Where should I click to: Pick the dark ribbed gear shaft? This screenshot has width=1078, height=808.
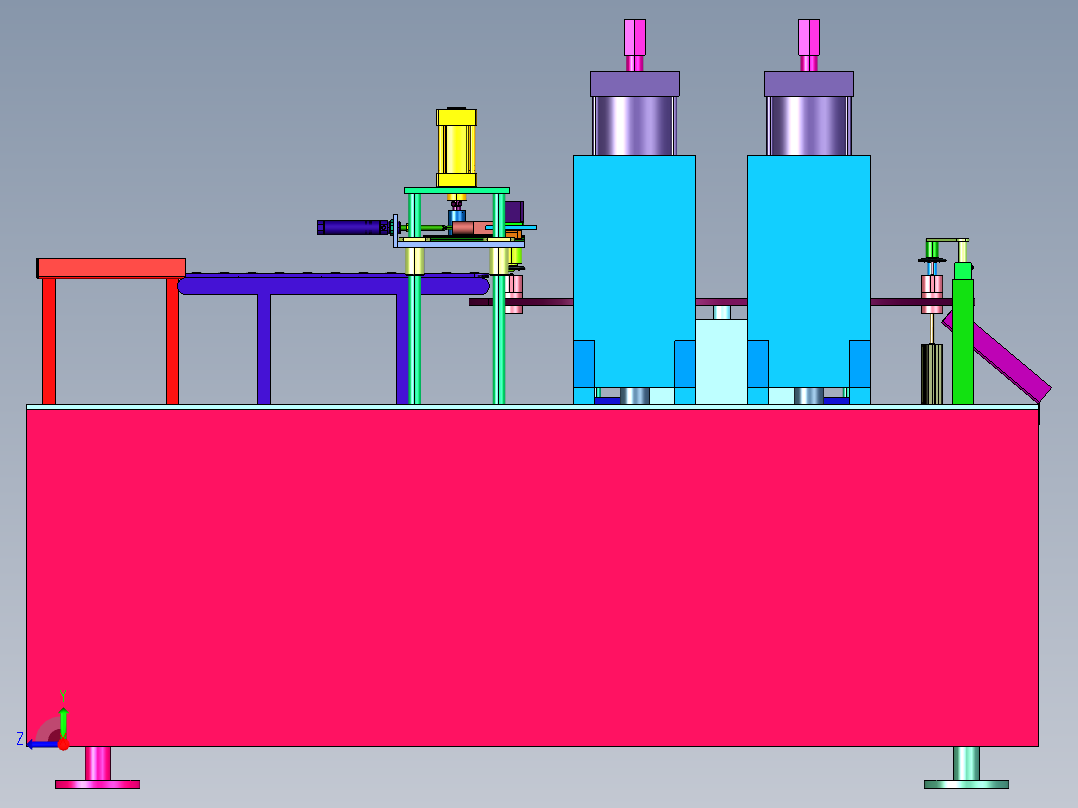point(932,374)
